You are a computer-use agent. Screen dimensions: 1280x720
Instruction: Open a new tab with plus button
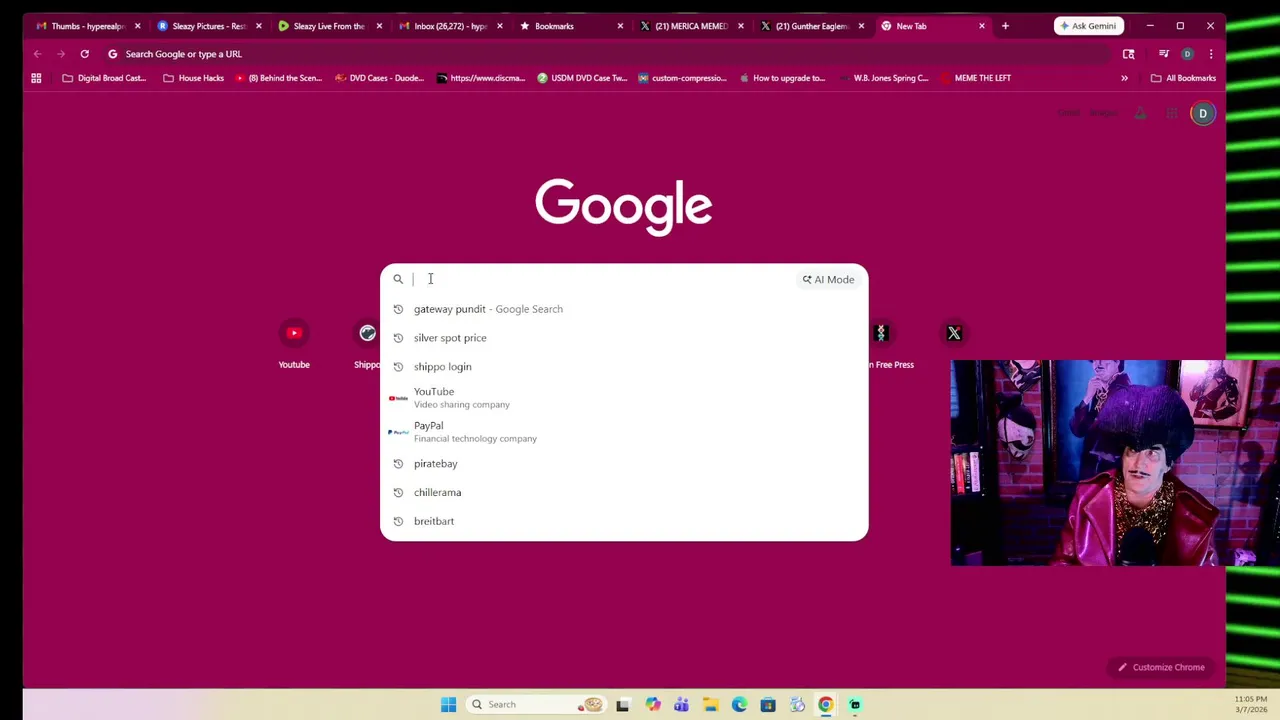pos(1005,26)
